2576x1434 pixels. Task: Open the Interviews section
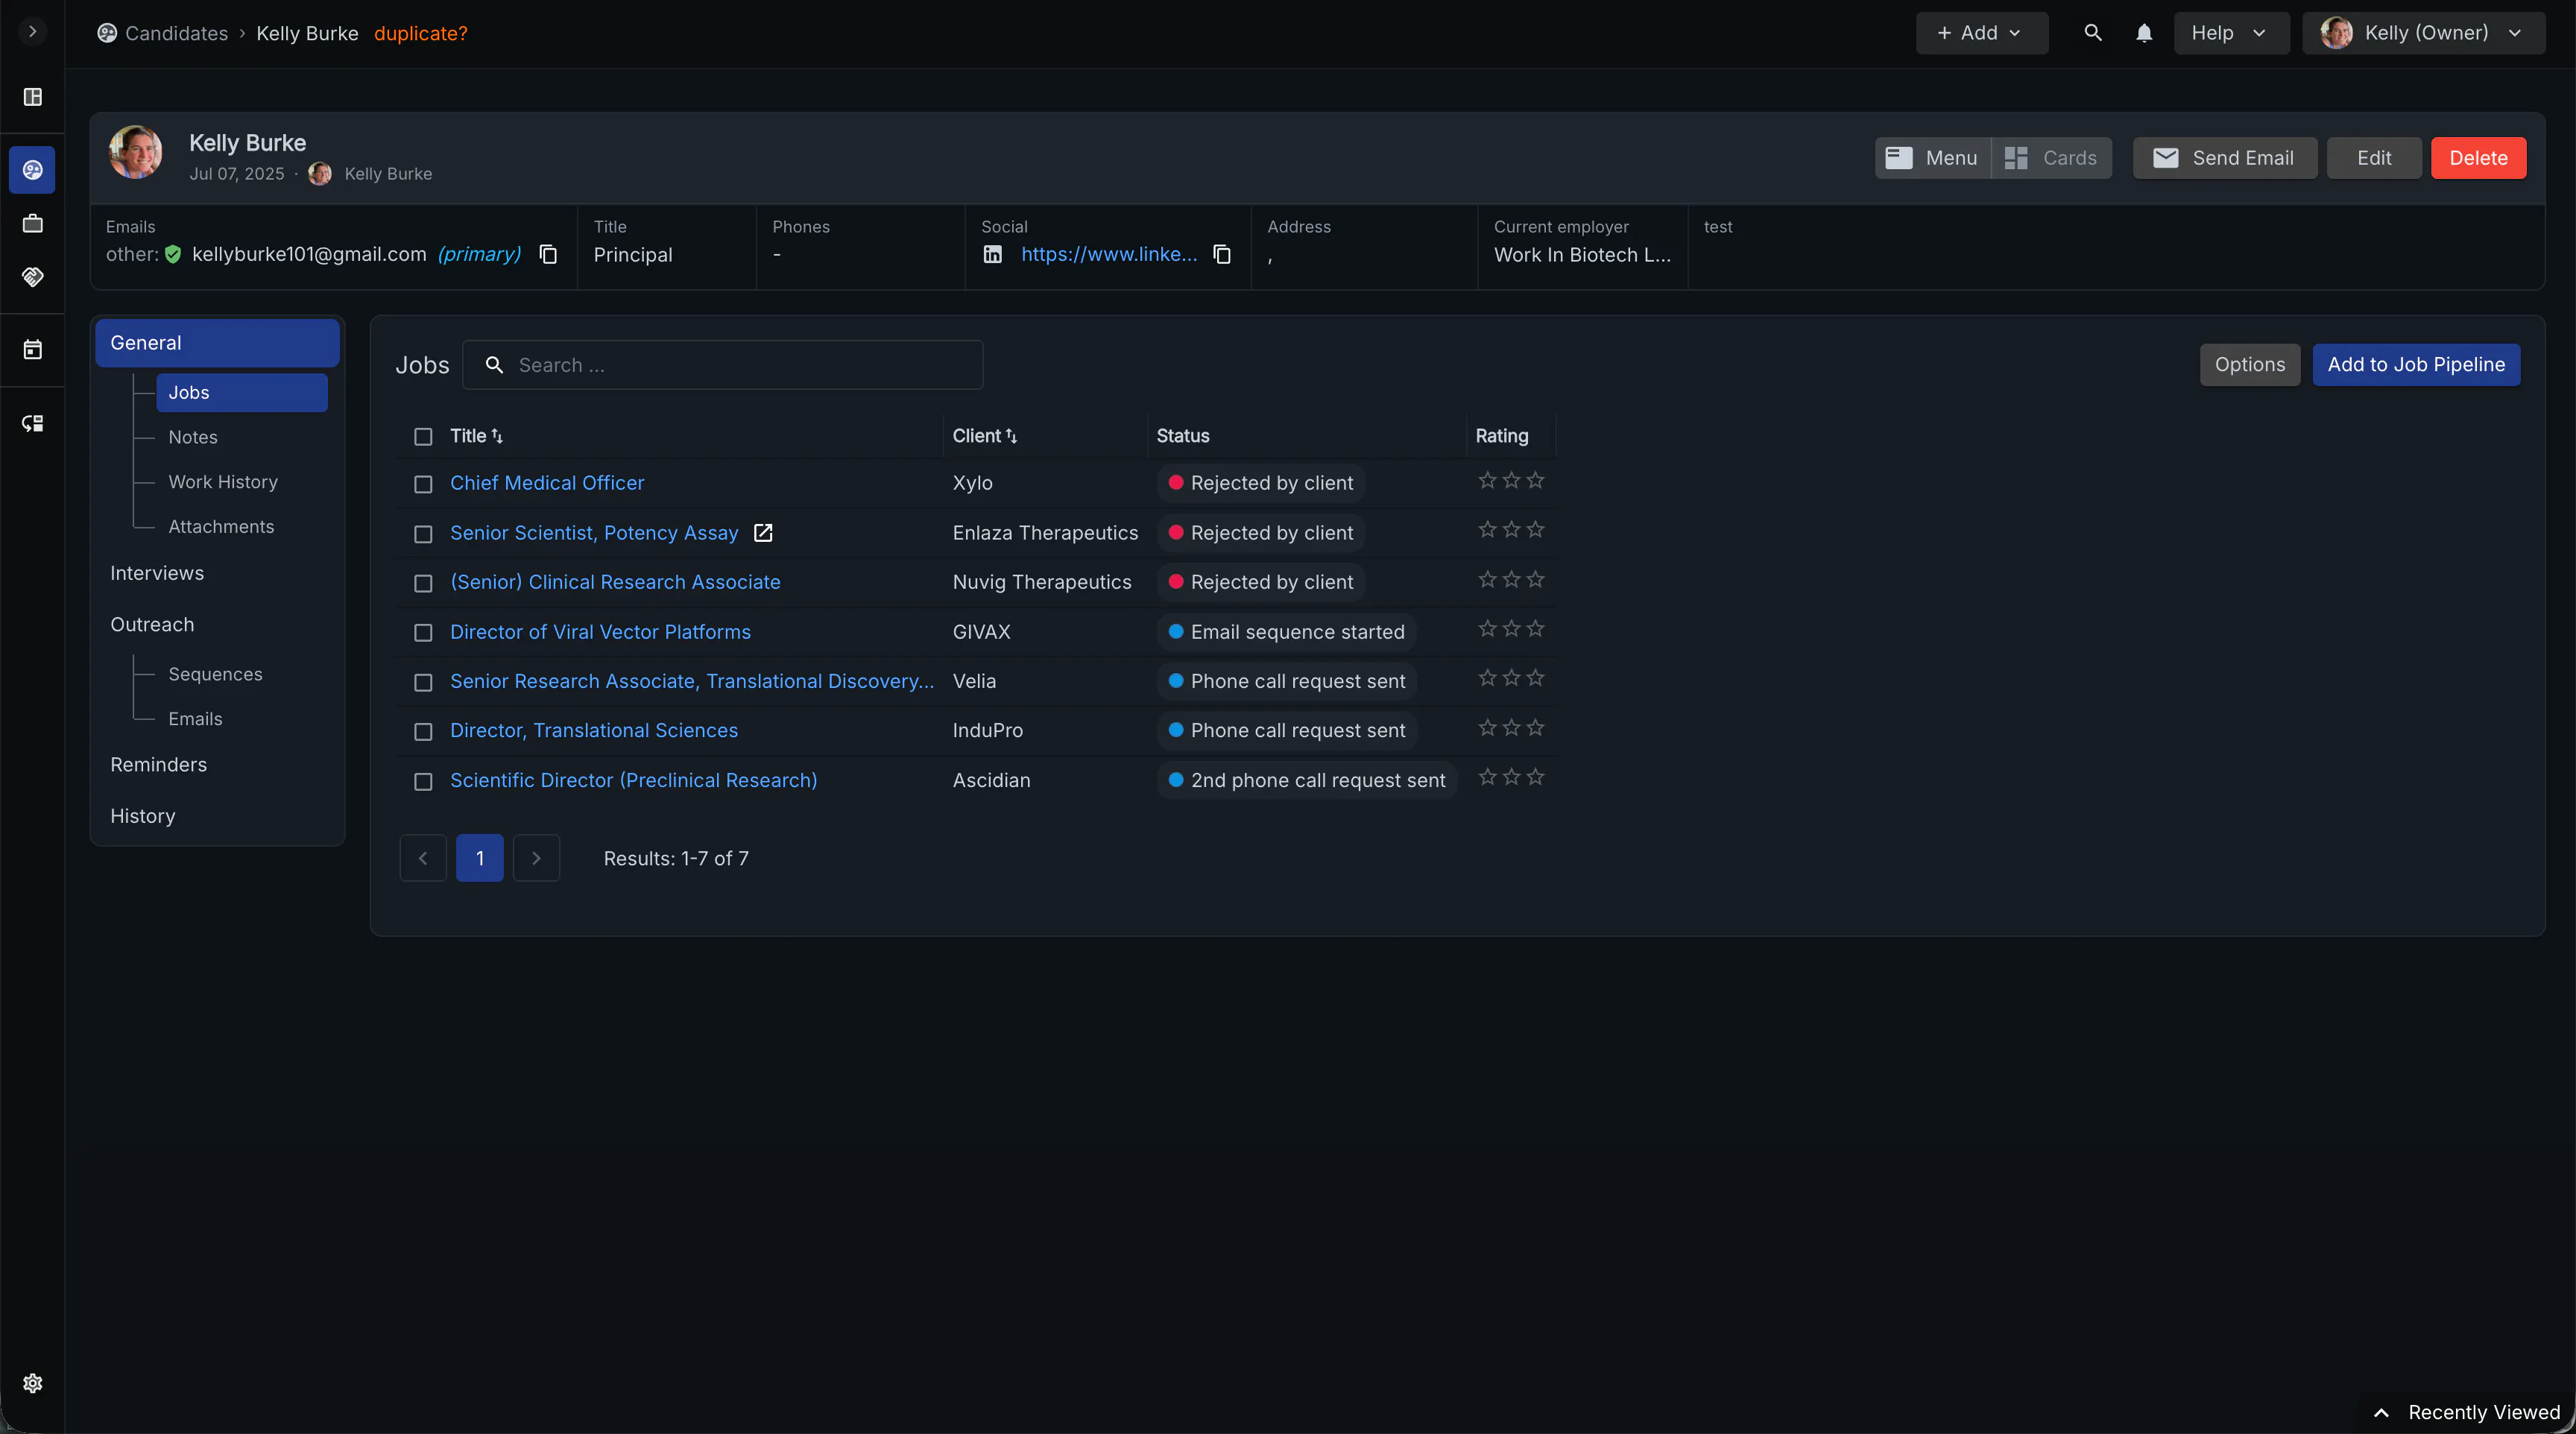click(x=157, y=573)
